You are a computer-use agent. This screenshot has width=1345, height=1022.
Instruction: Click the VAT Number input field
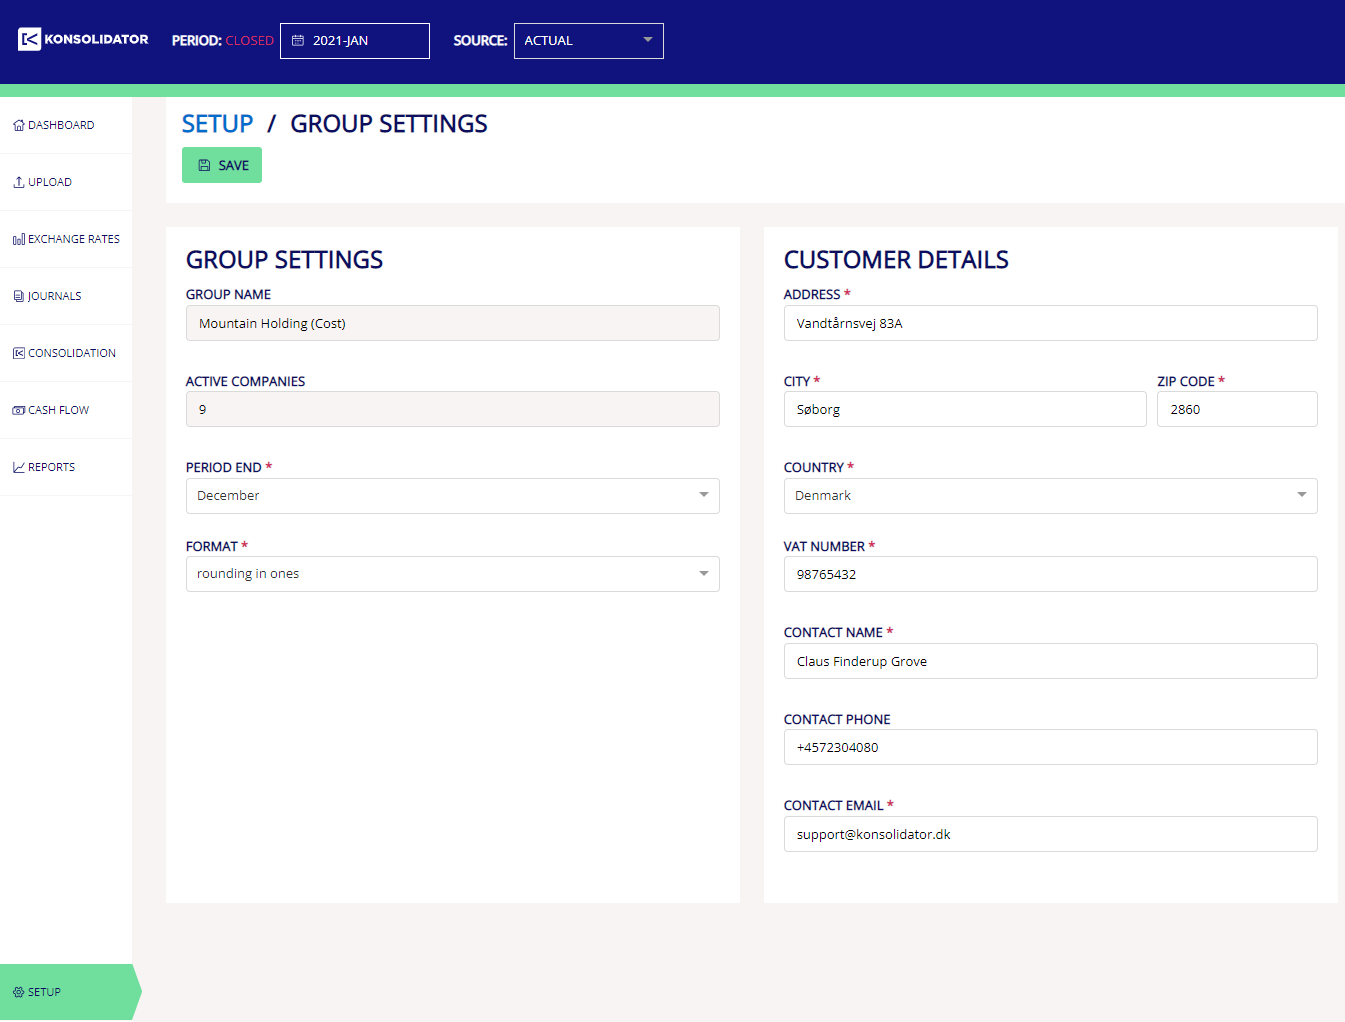(x=1050, y=574)
